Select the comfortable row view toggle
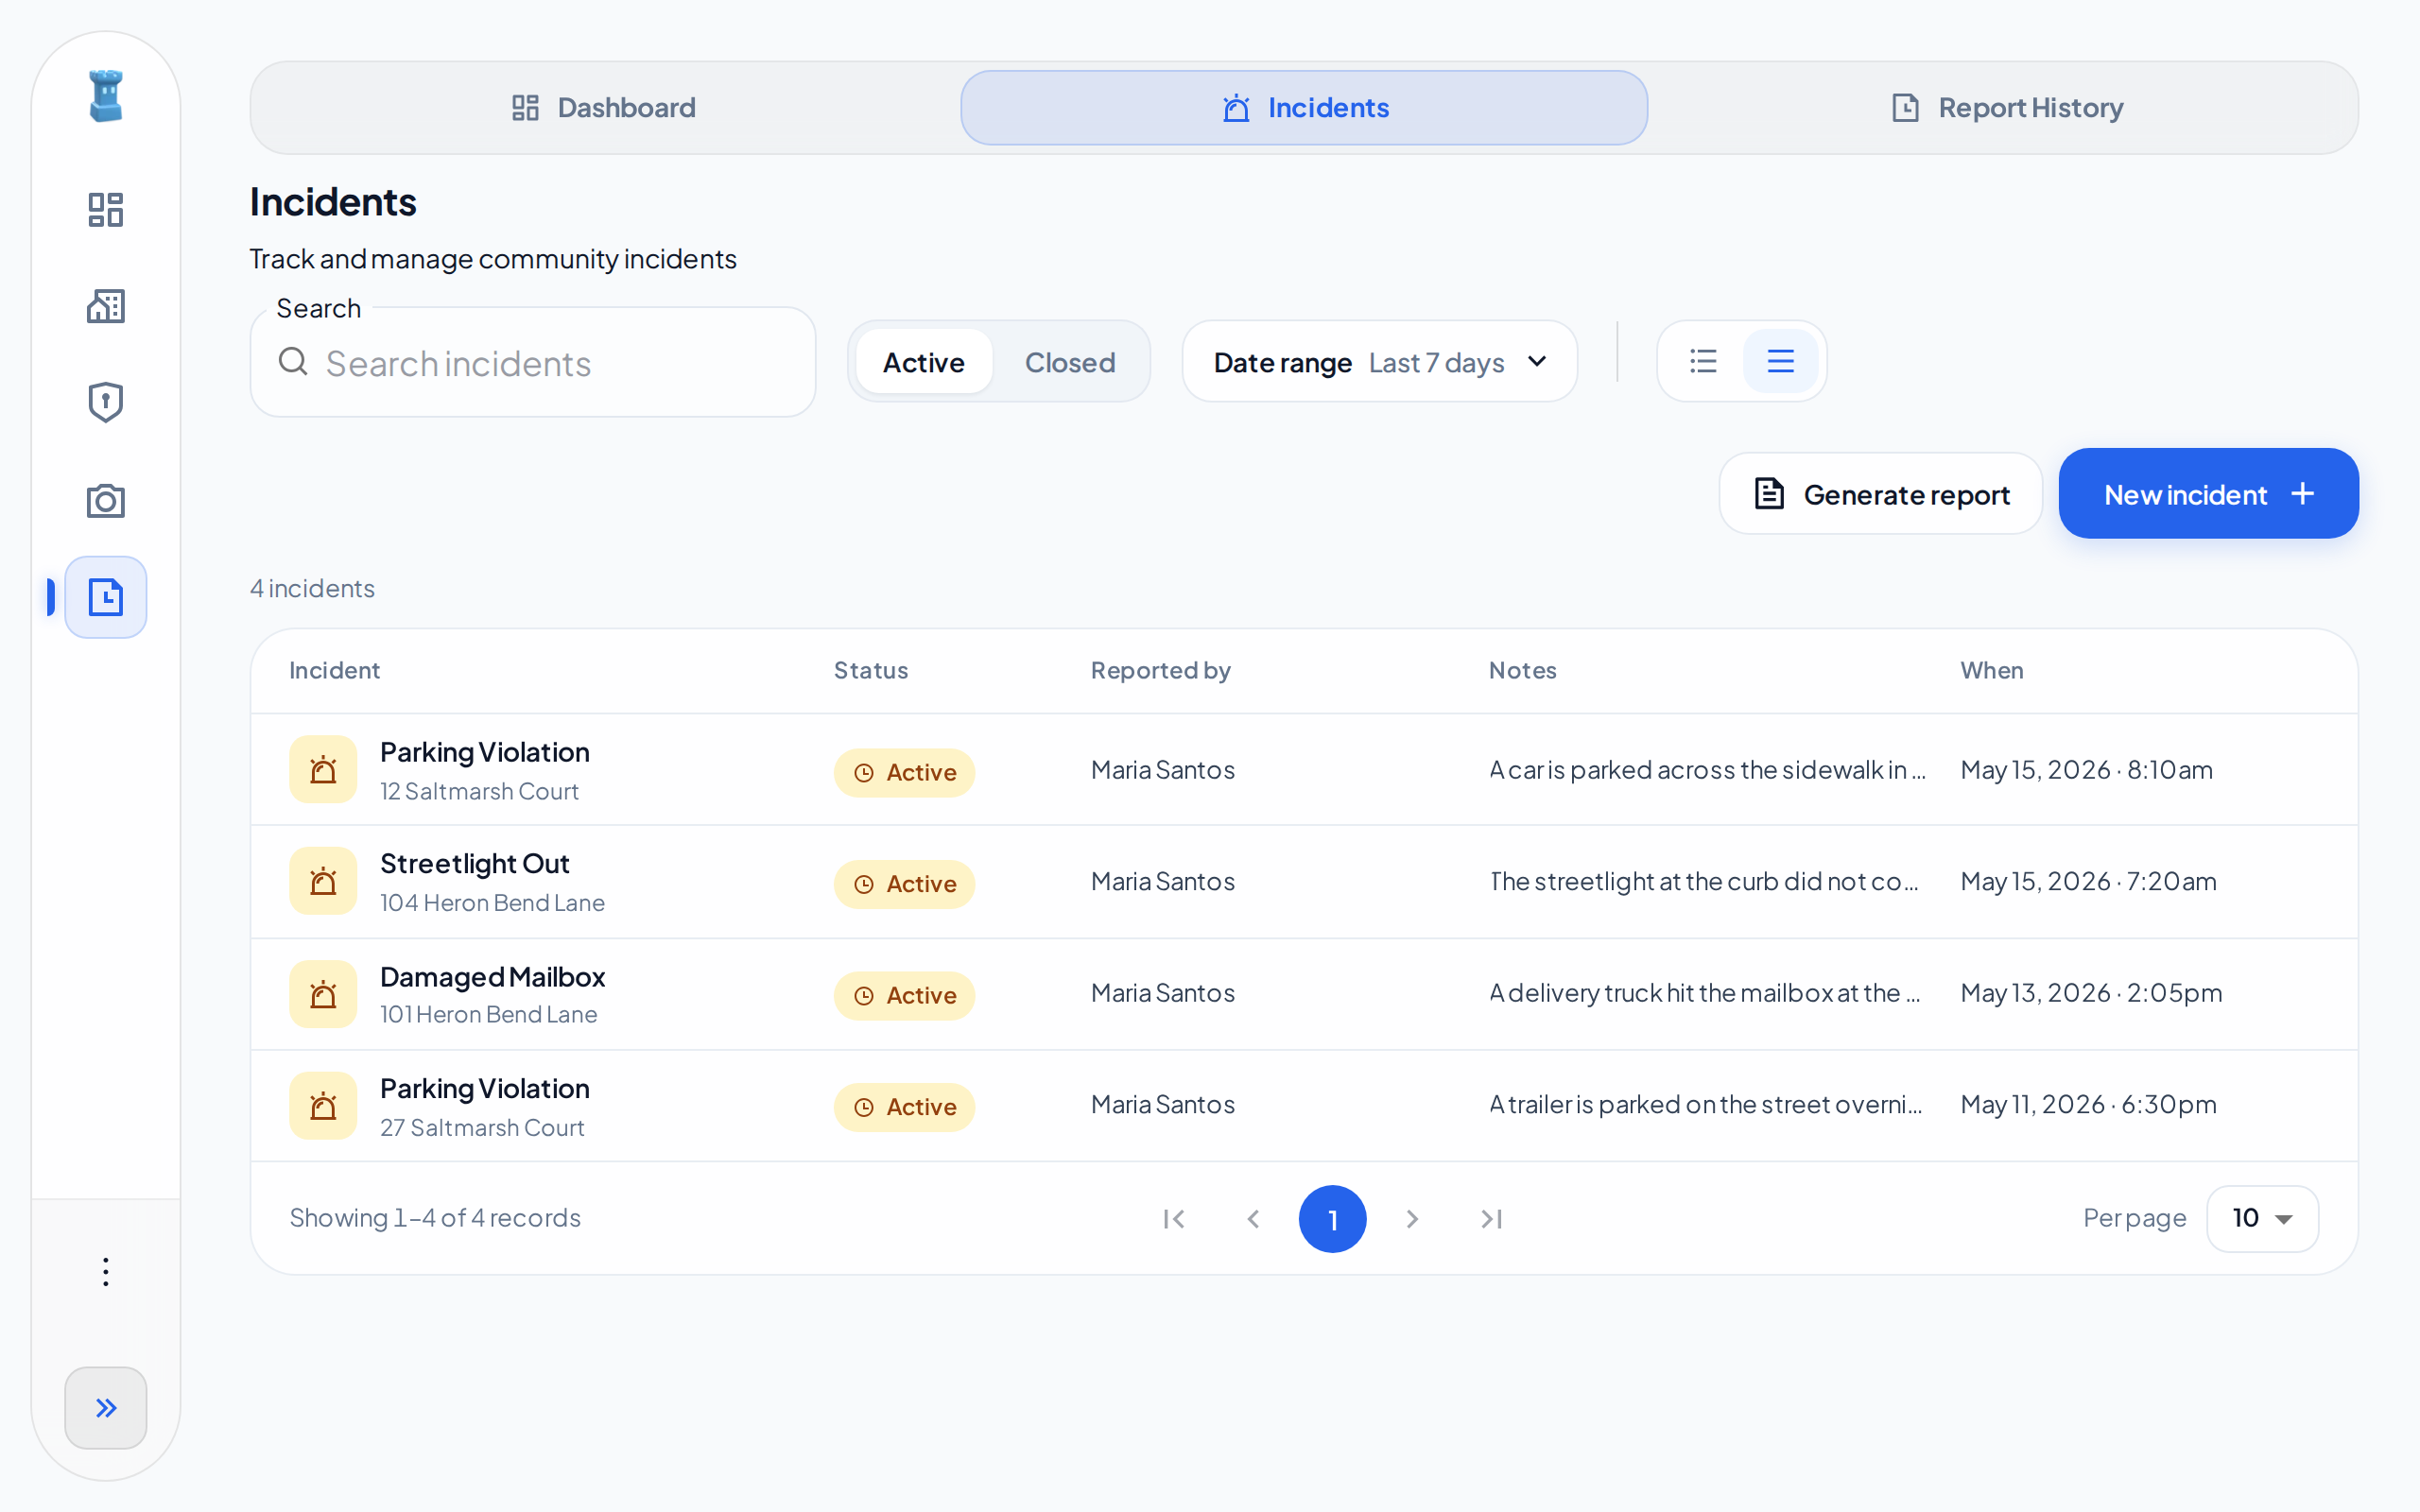 pos(1780,361)
